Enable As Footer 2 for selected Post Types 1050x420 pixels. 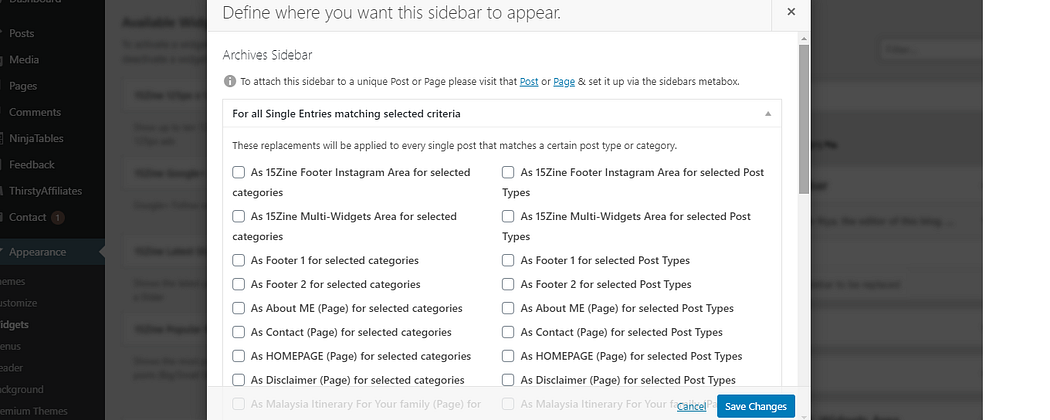click(x=508, y=284)
